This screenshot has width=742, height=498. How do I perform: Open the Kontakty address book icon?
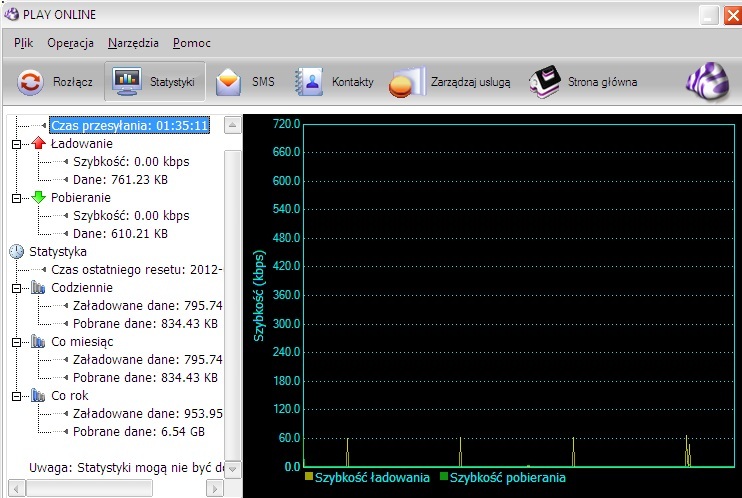(309, 82)
